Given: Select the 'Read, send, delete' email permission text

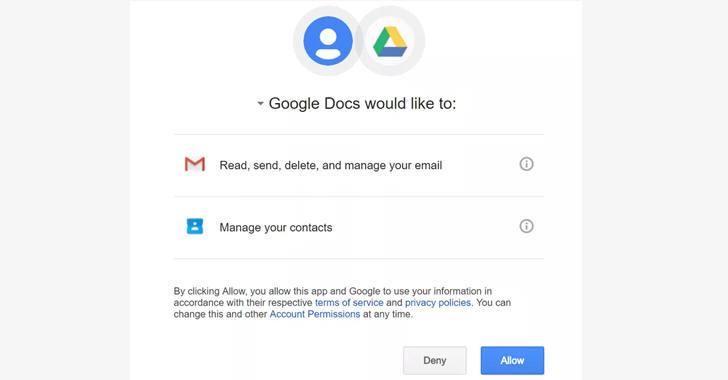Looking at the screenshot, I should 331,165.
